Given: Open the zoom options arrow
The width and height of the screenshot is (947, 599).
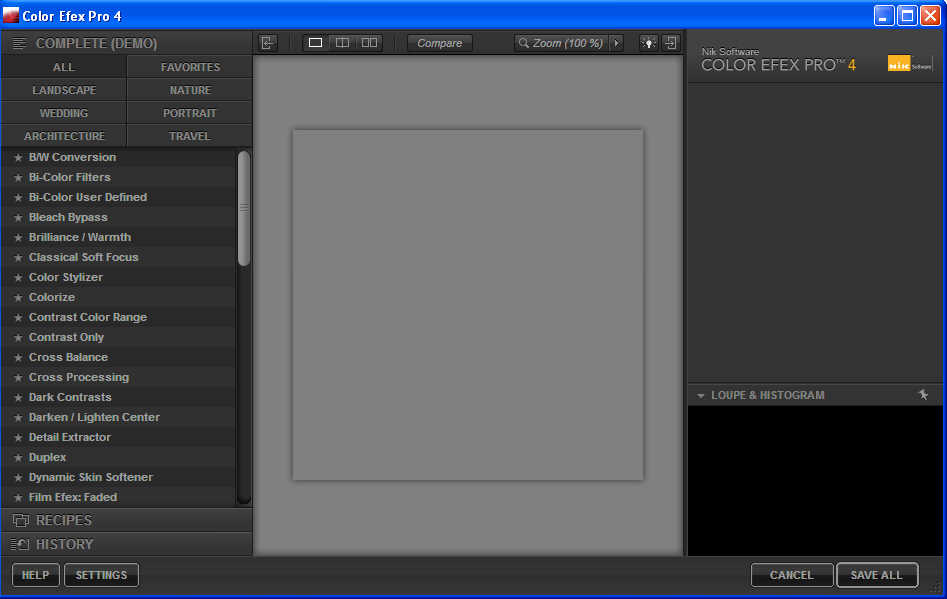Looking at the screenshot, I should 617,43.
